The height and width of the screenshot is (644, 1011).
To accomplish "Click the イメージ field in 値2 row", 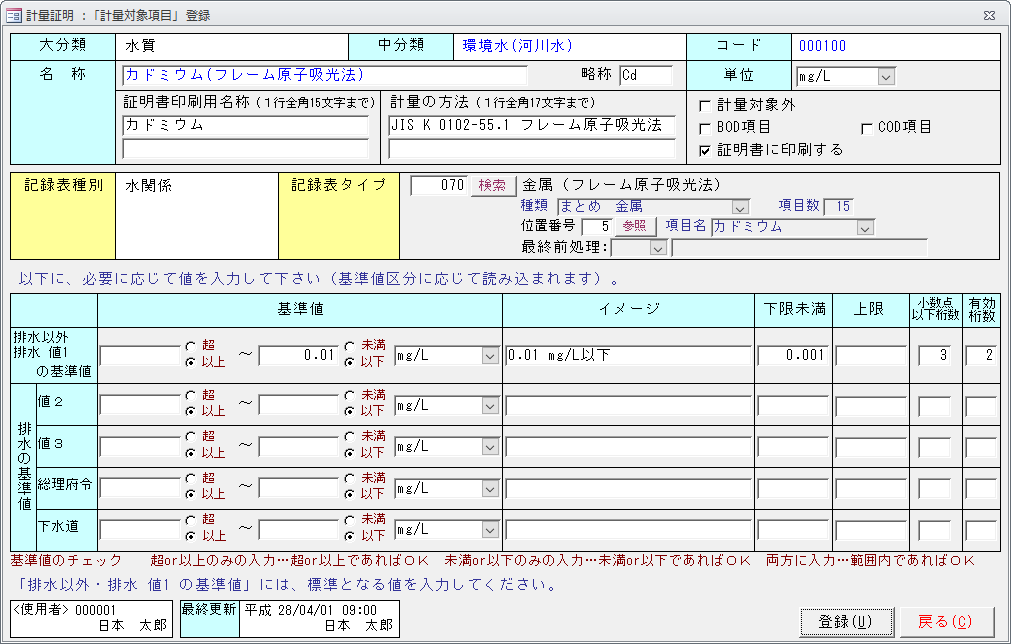I will click(x=628, y=405).
